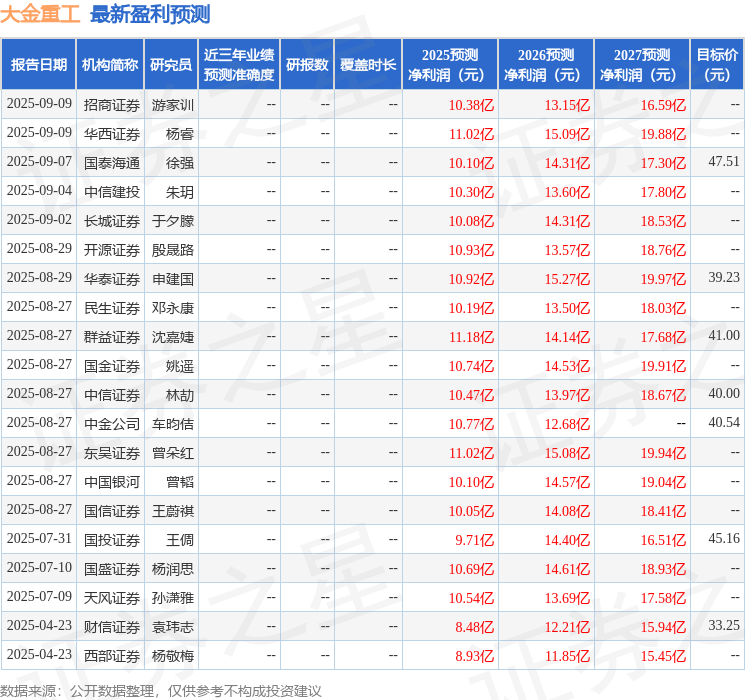745x700 pixels.
Task: Select the 招商证券 institution cell
Action: (x=112, y=105)
